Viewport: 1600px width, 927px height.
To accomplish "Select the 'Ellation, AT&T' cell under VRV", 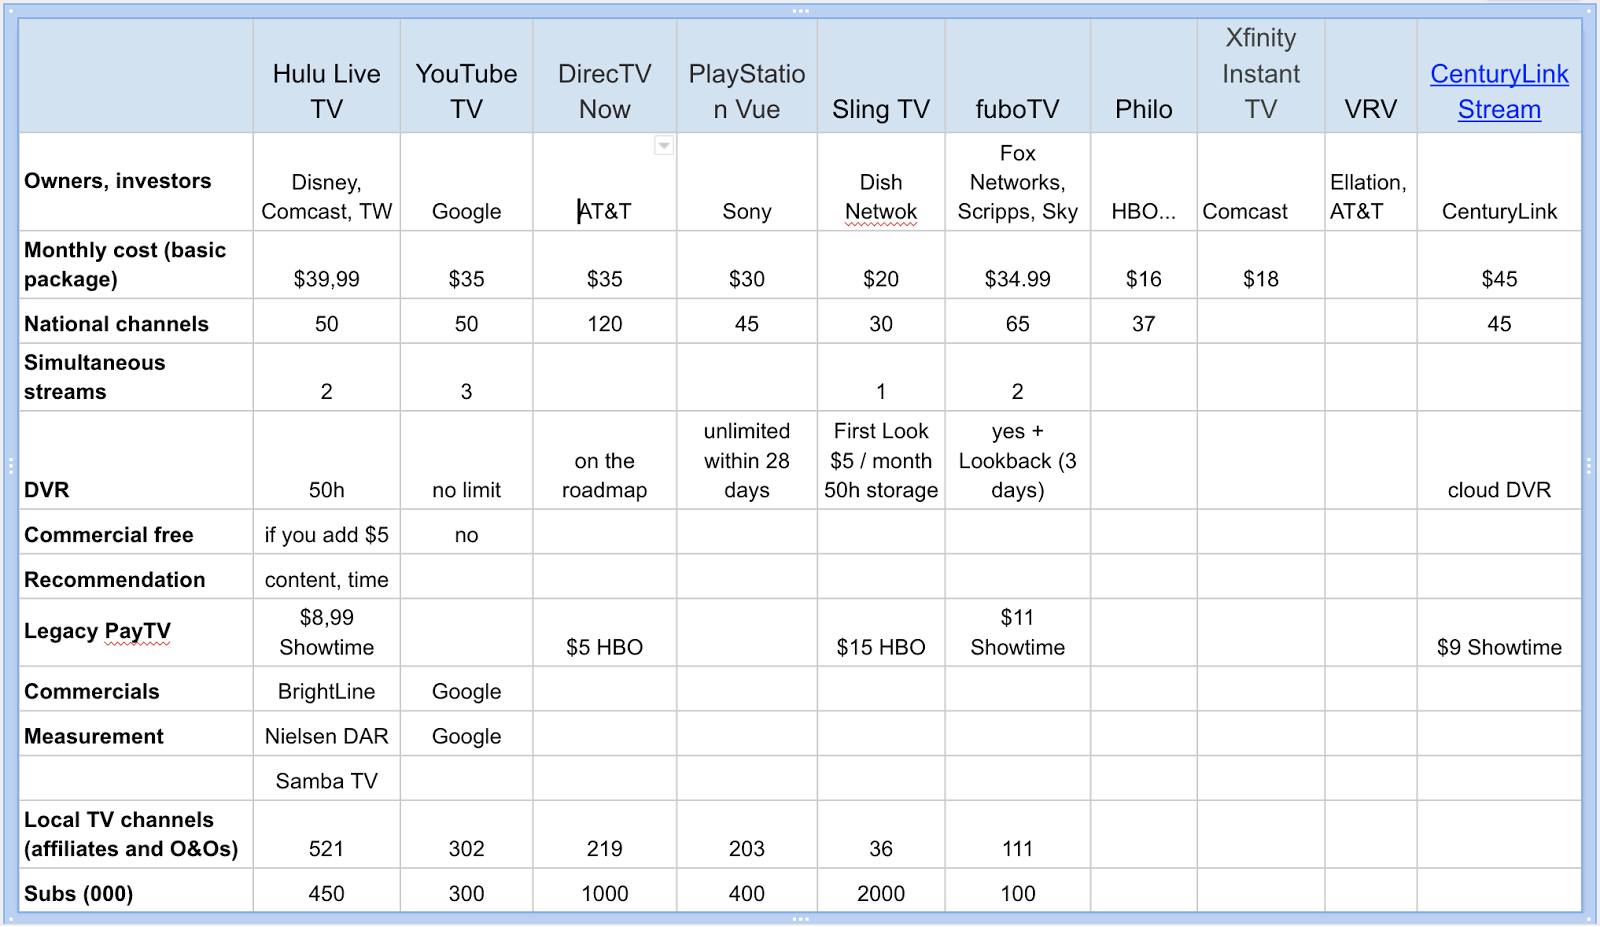I will coord(1371,182).
